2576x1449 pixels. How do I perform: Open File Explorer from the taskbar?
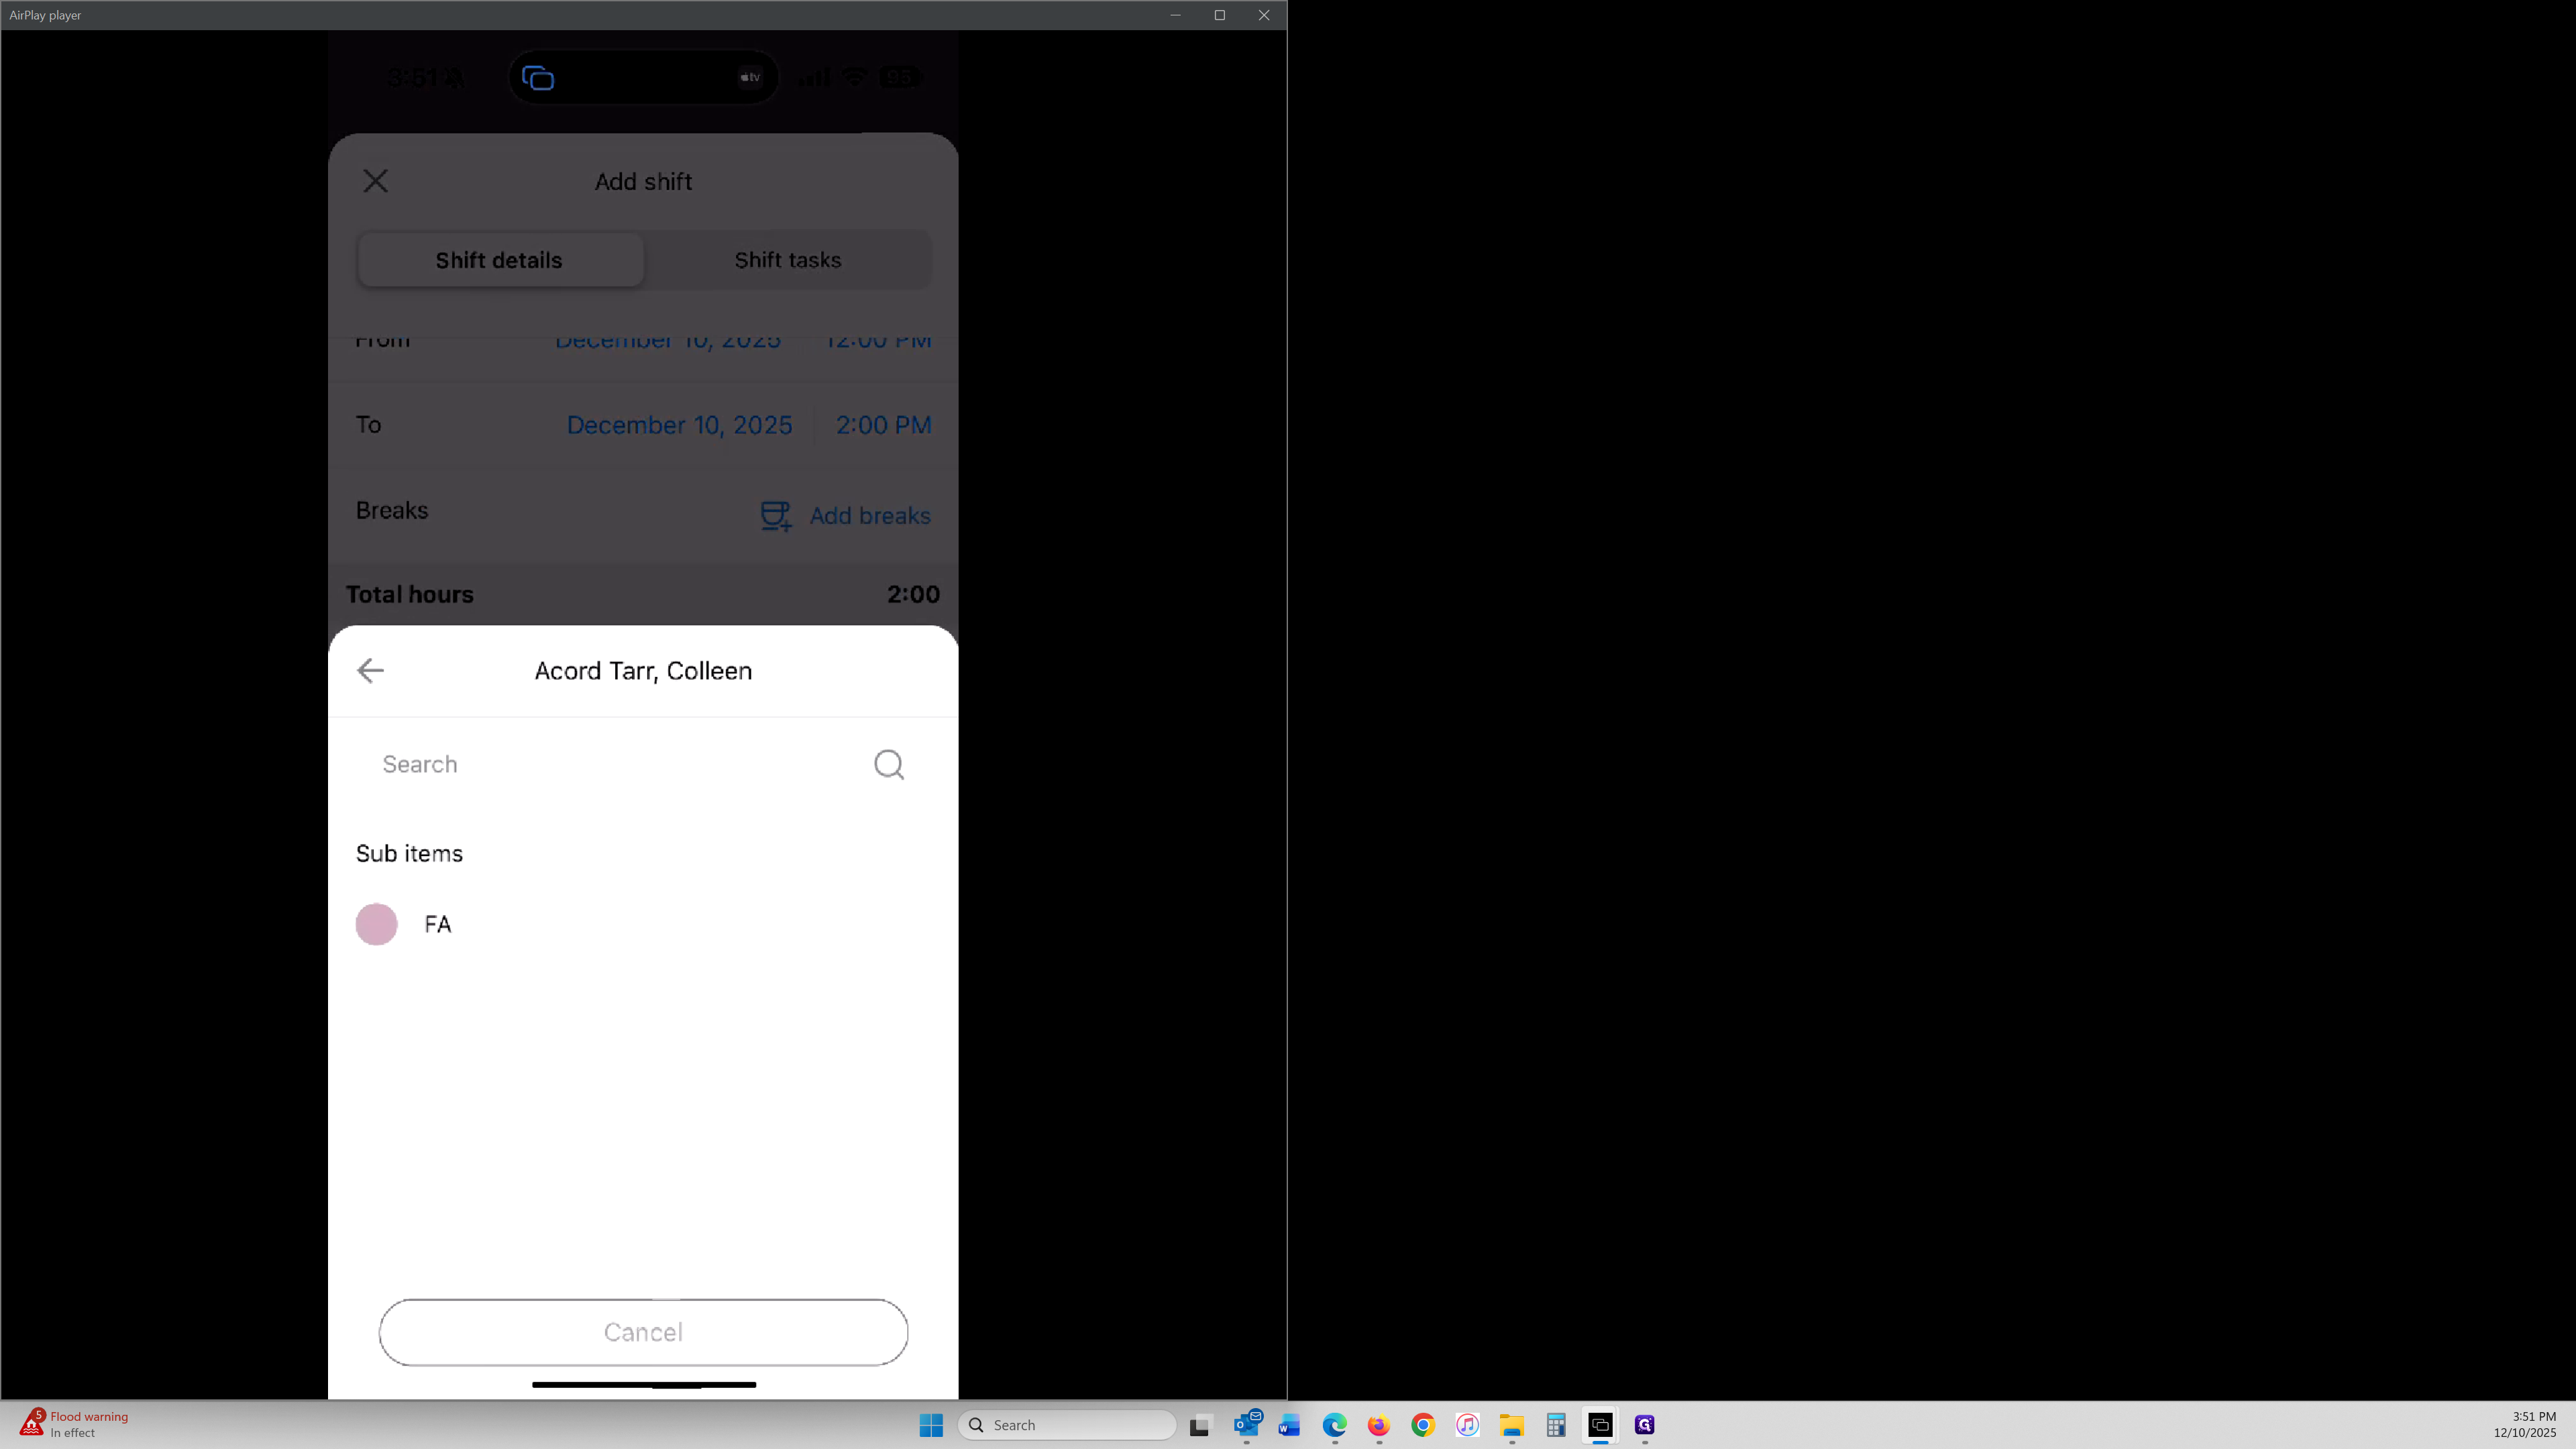(1511, 1425)
